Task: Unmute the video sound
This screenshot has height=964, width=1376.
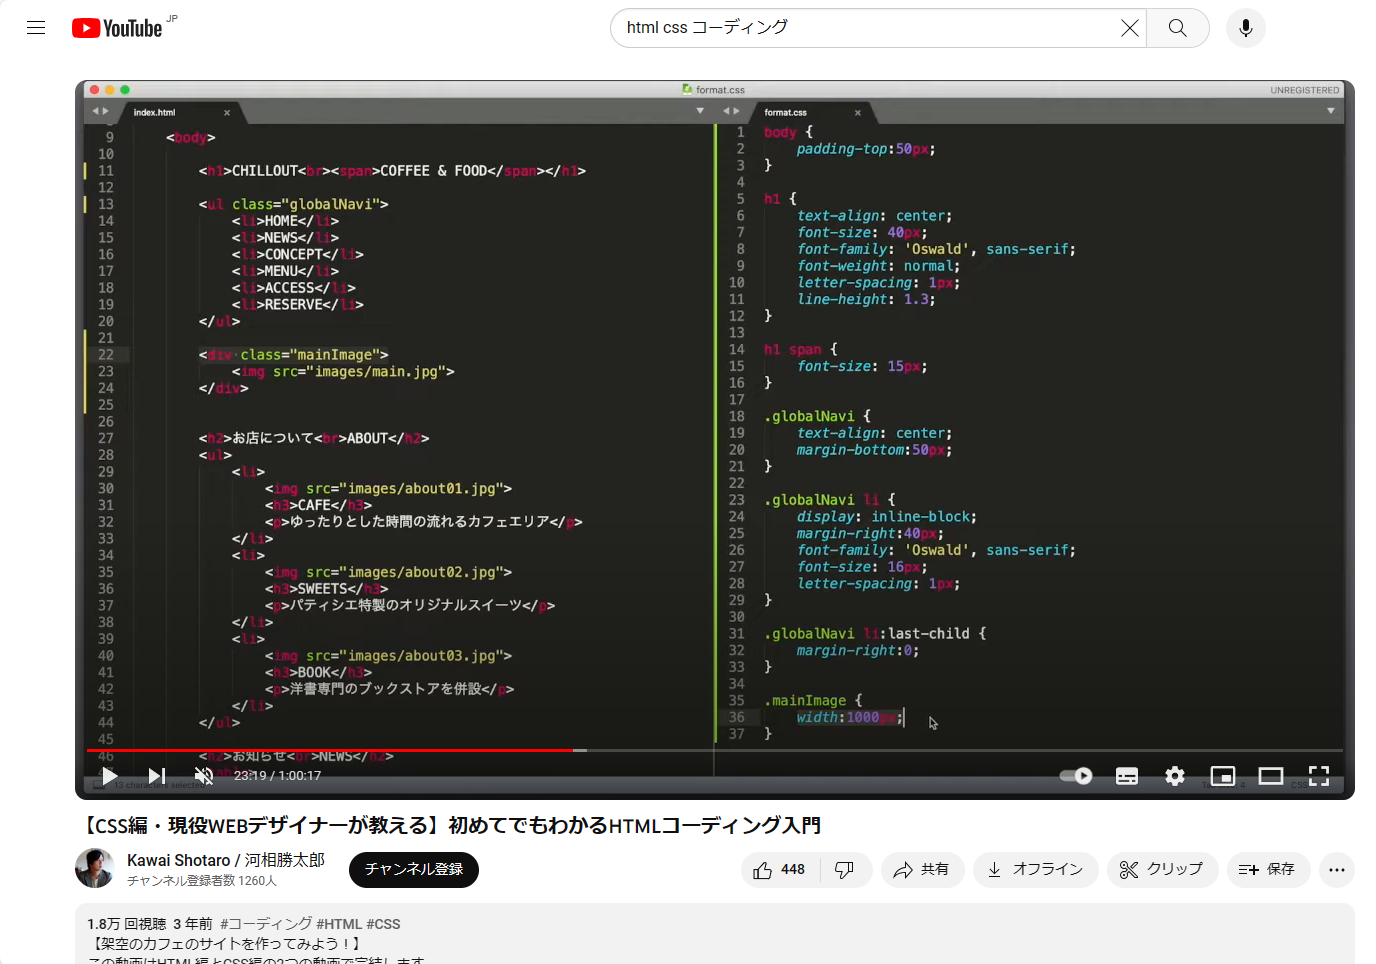Action: point(204,775)
